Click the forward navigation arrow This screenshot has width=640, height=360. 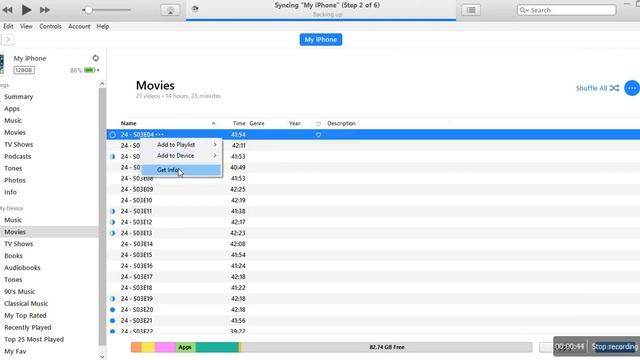pyautogui.click(x=8, y=40)
